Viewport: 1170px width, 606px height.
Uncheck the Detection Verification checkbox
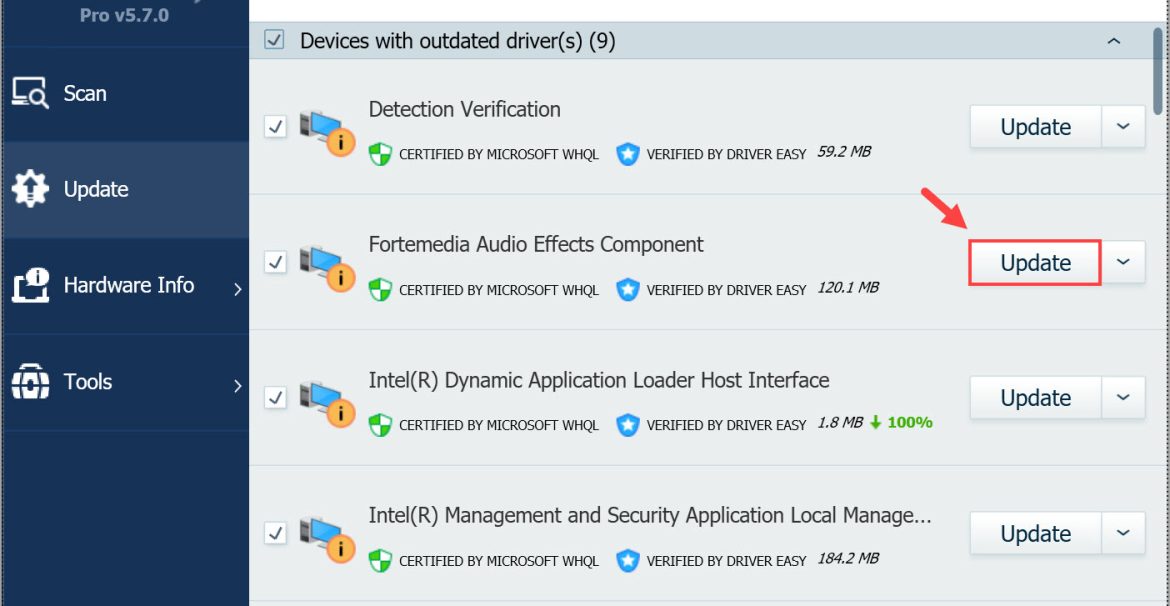pyautogui.click(x=275, y=127)
